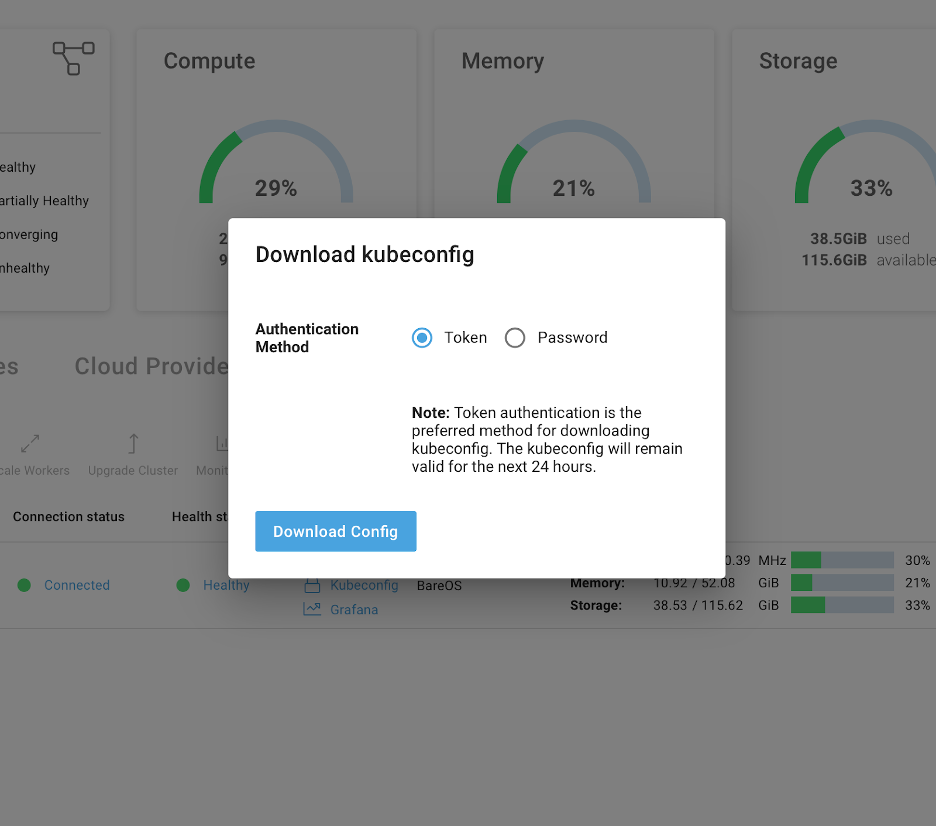Click the Upgrade Cluster arrow icon
Viewport: 936px width, 826px height.
pos(133,443)
